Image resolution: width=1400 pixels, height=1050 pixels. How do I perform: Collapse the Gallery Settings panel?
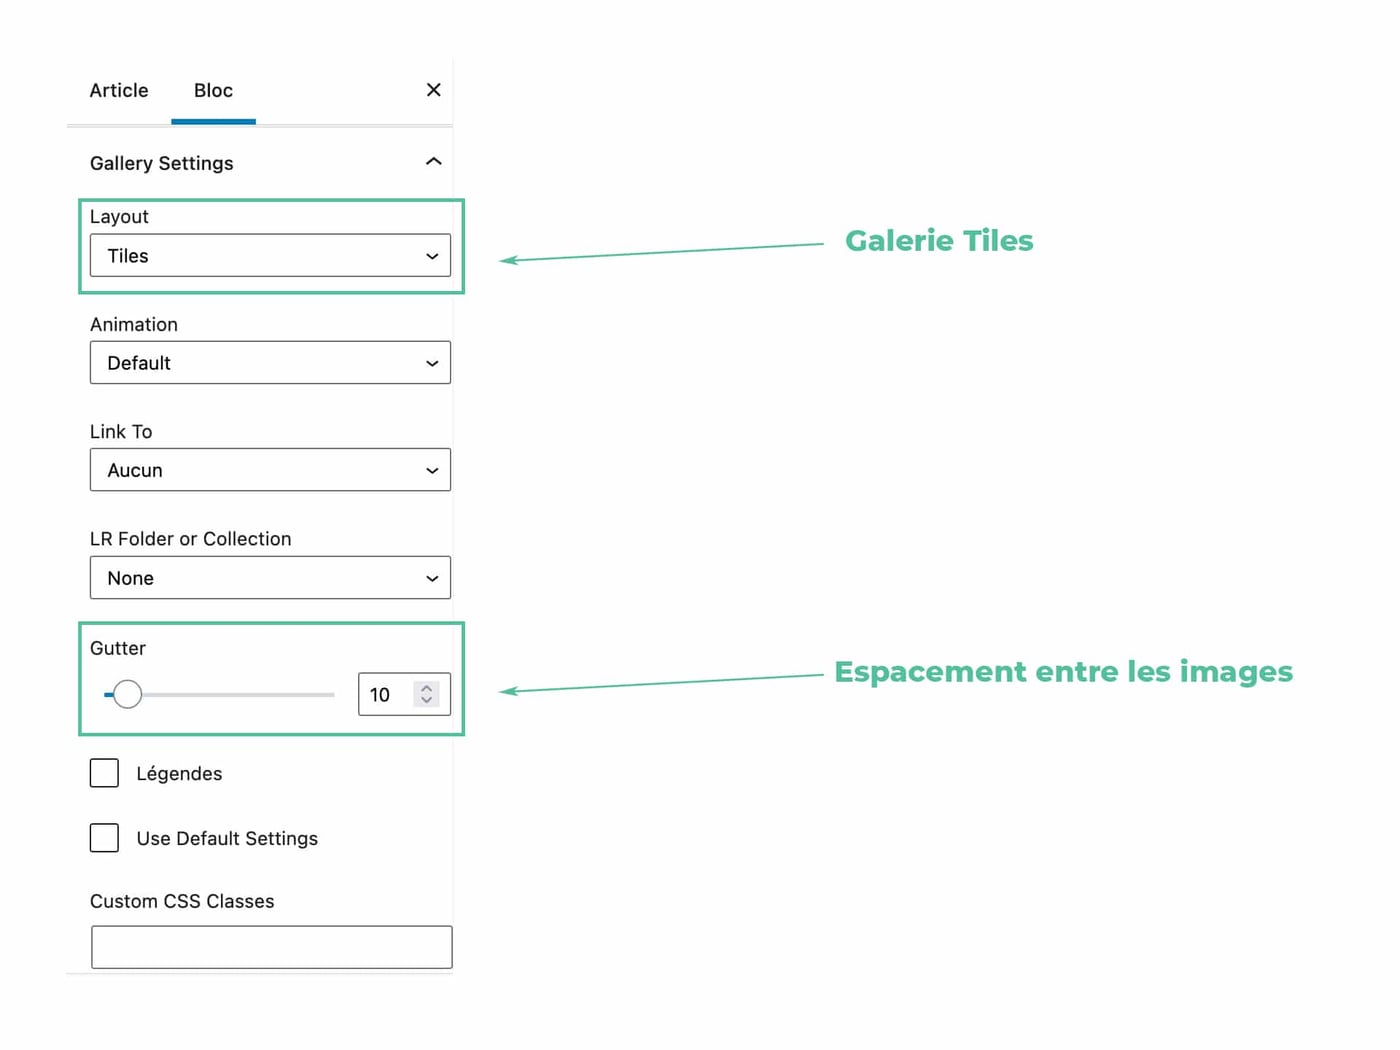tap(433, 162)
